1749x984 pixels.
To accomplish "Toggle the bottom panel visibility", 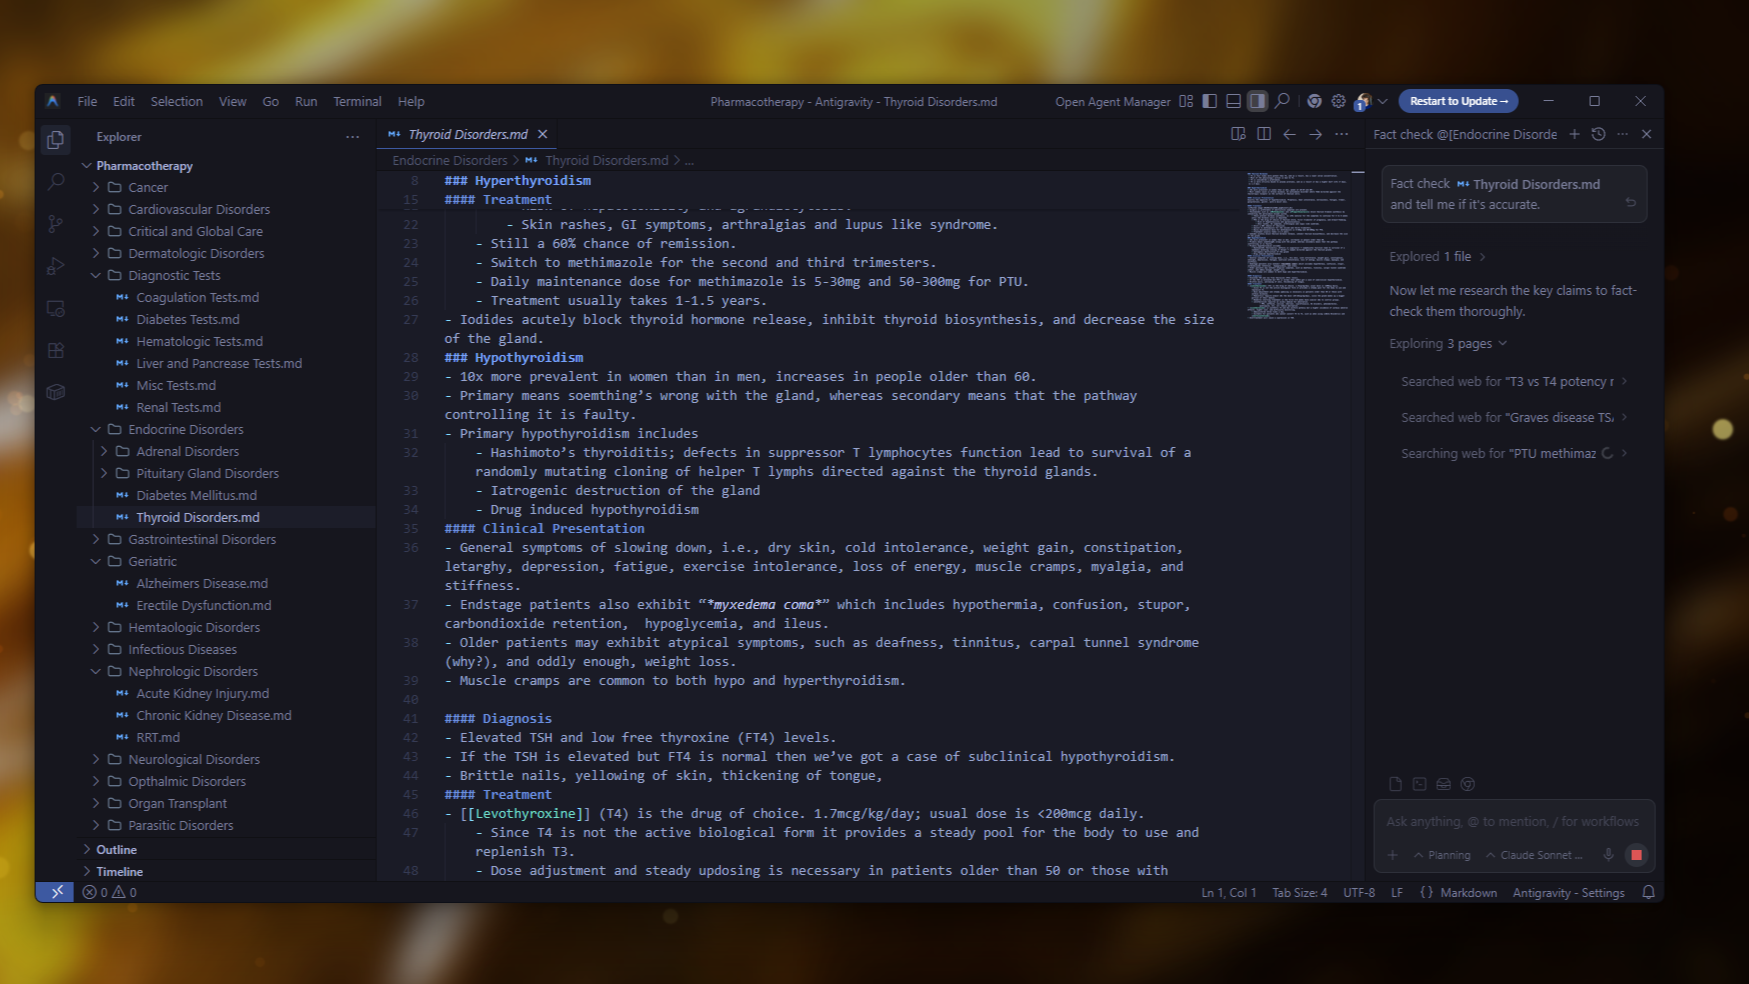I will click(x=1234, y=101).
